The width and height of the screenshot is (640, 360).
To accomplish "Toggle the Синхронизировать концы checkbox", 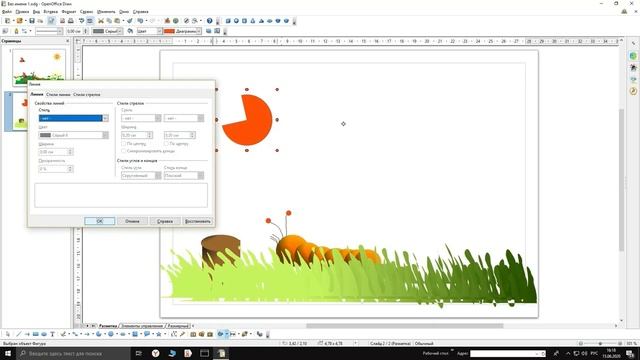I will pos(124,151).
